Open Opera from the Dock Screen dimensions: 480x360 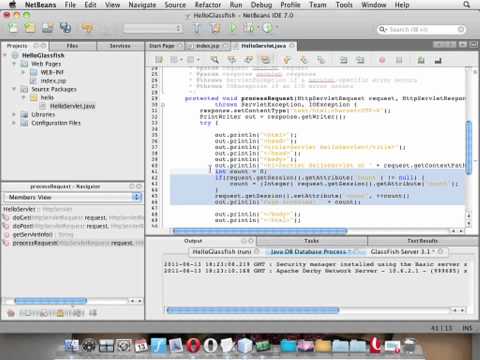point(193,345)
